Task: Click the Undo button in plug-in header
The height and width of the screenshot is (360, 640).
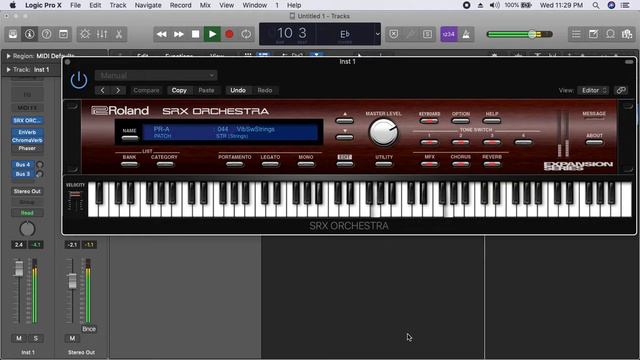Action: (x=238, y=90)
